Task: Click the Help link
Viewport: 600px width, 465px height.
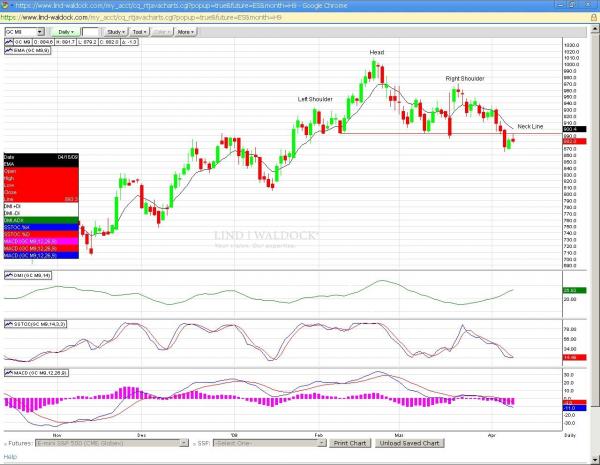Action: [10, 457]
